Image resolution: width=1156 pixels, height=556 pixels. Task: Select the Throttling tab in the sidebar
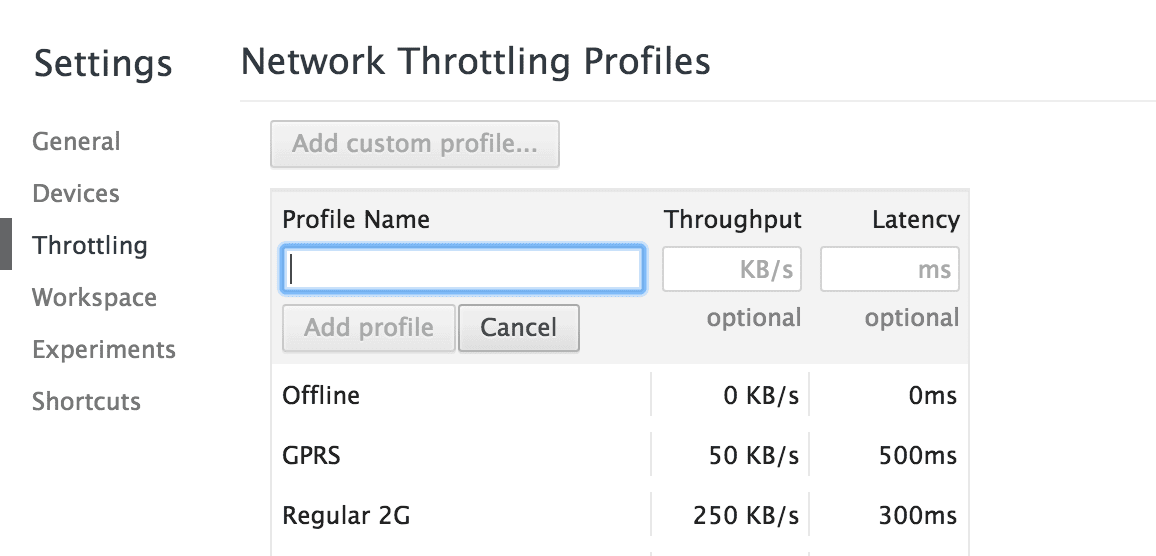click(90, 246)
